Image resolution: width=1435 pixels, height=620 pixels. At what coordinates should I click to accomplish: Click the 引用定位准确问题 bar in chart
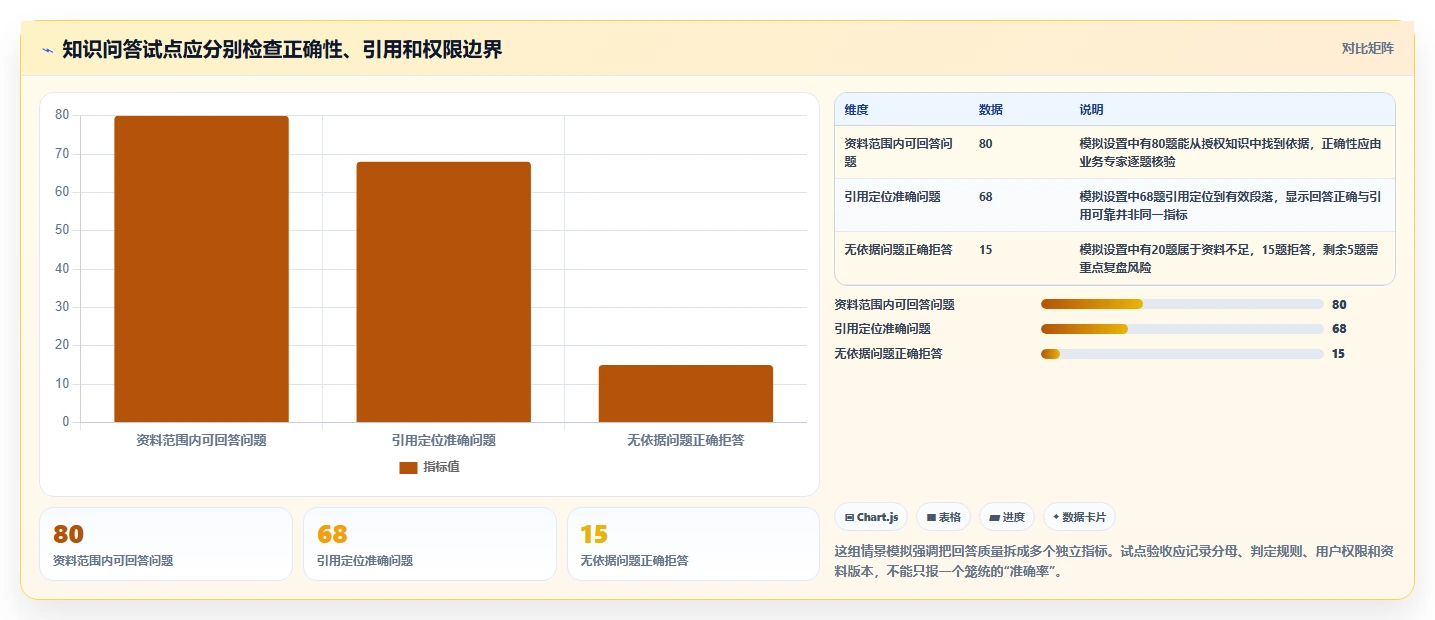coord(443,292)
